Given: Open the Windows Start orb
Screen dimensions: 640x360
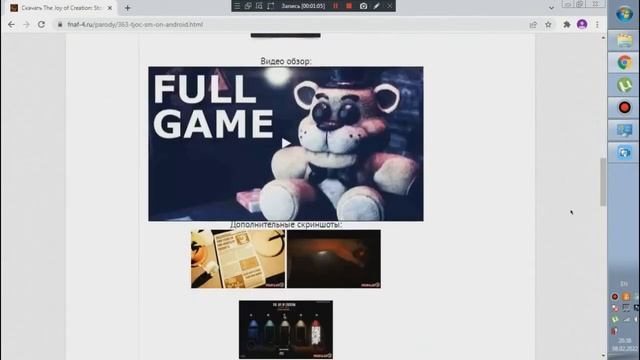Looking at the screenshot, I should pos(624,15).
